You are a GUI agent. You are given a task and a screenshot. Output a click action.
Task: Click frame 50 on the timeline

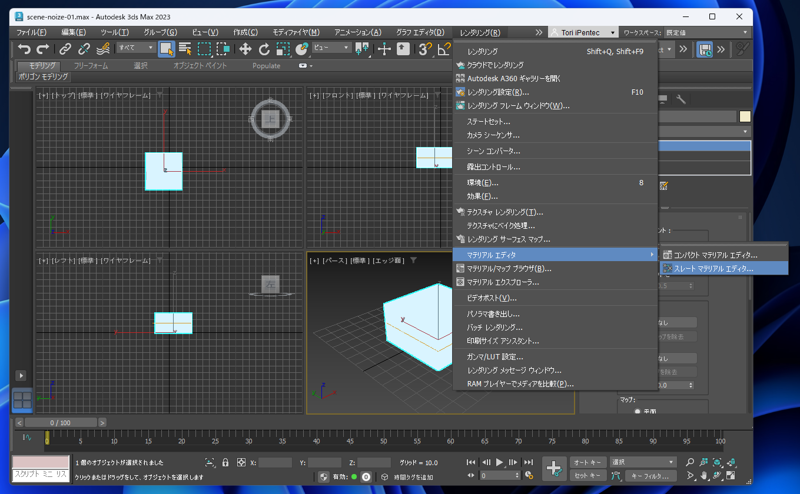384,441
